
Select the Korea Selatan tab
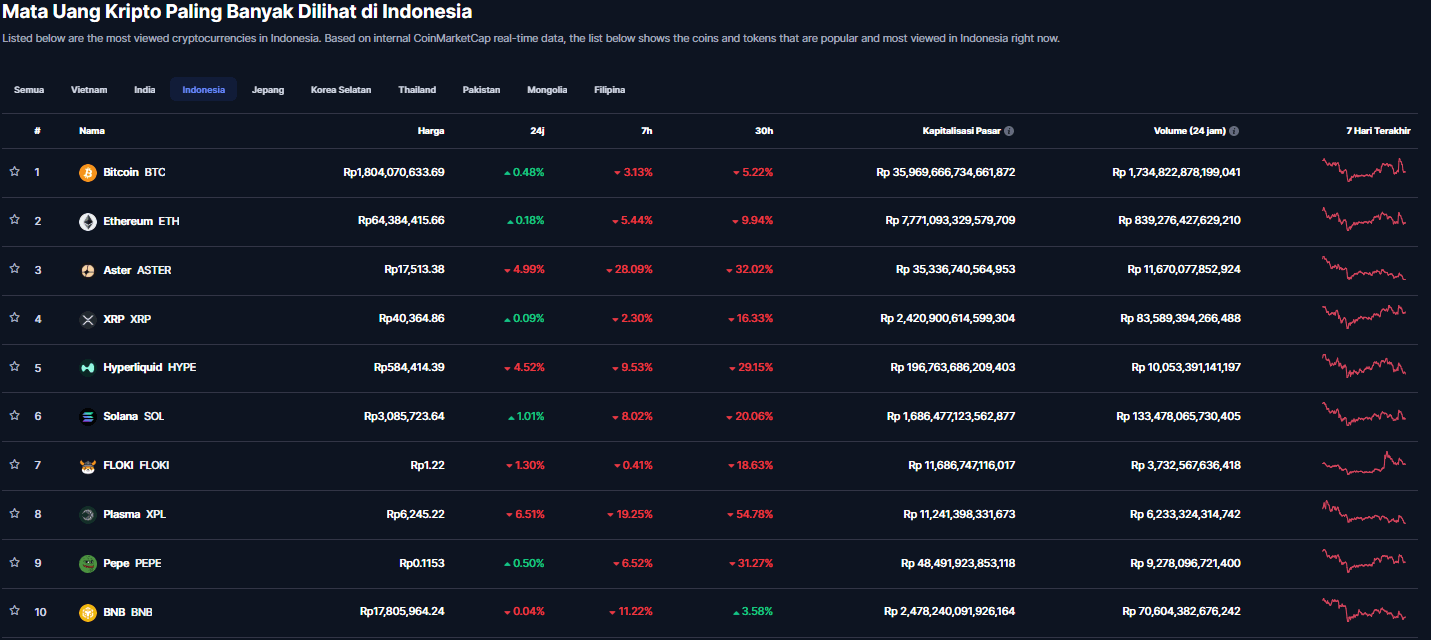point(341,90)
